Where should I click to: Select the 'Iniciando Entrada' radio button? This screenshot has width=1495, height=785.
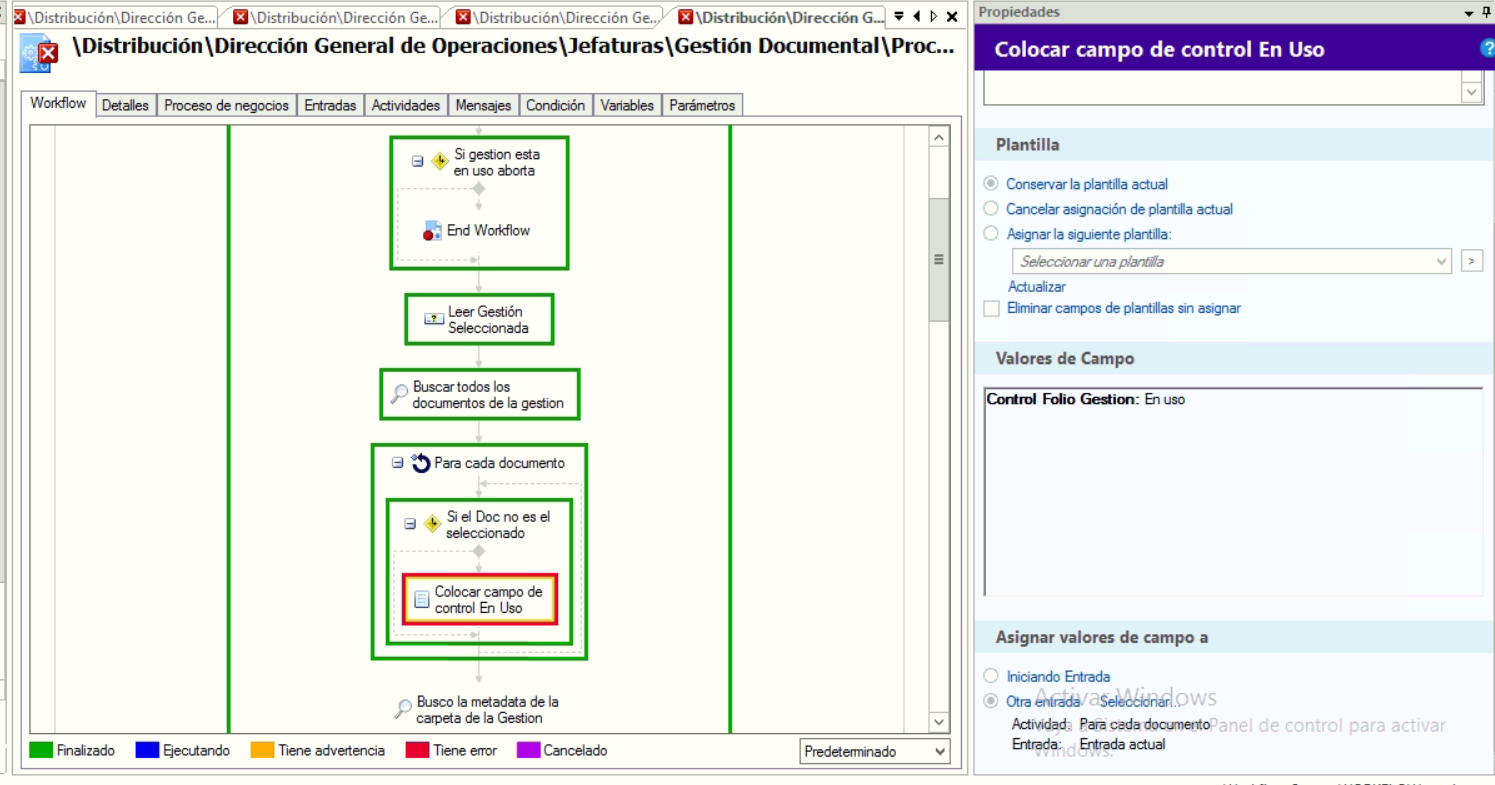[991, 677]
